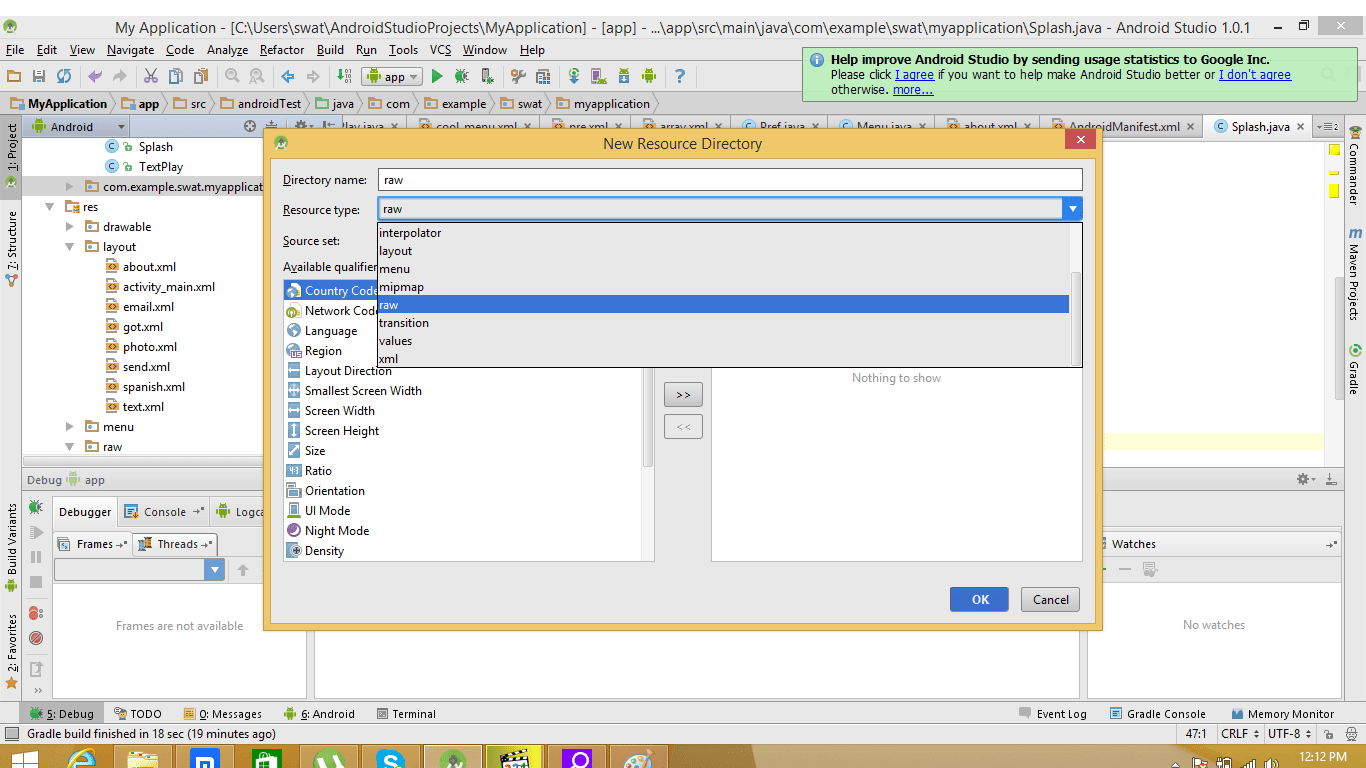Click Attach debugger to Android process icon
Image resolution: width=1366 pixels, height=768 pixels.
tap(487, 76)
